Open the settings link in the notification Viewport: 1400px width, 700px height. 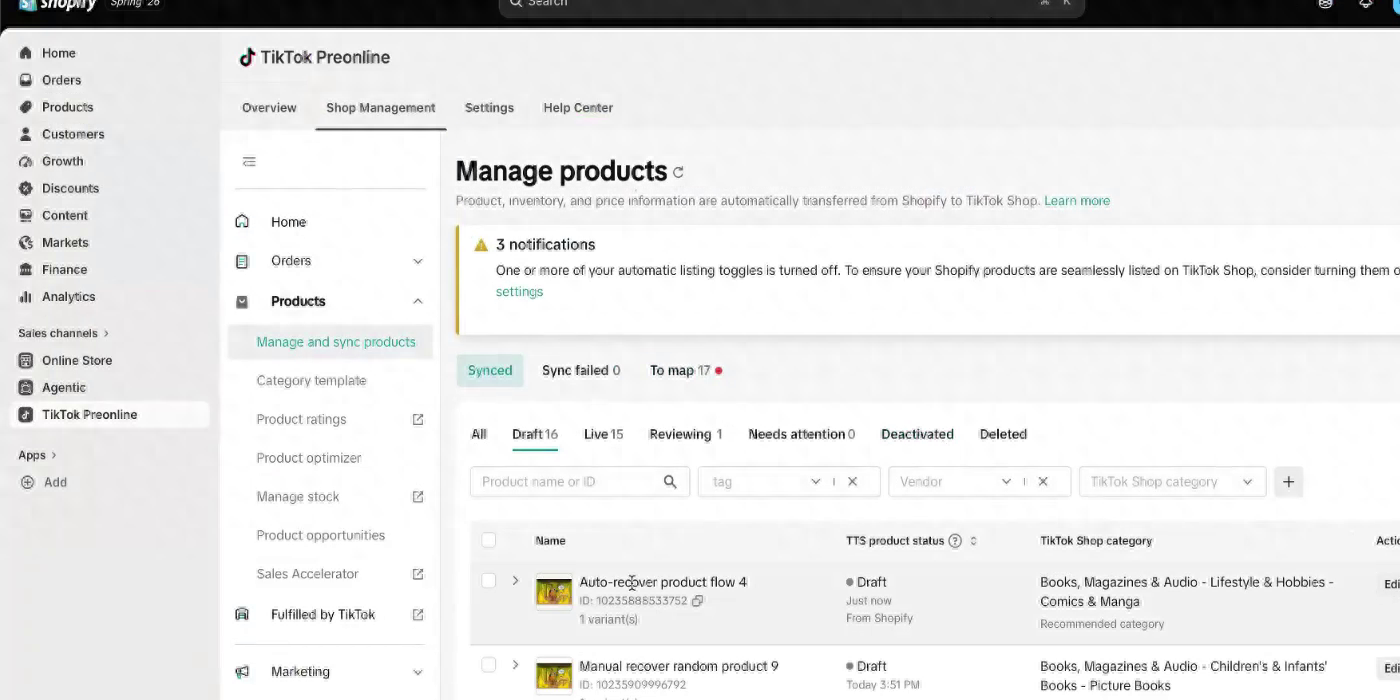tap(519, 292)
